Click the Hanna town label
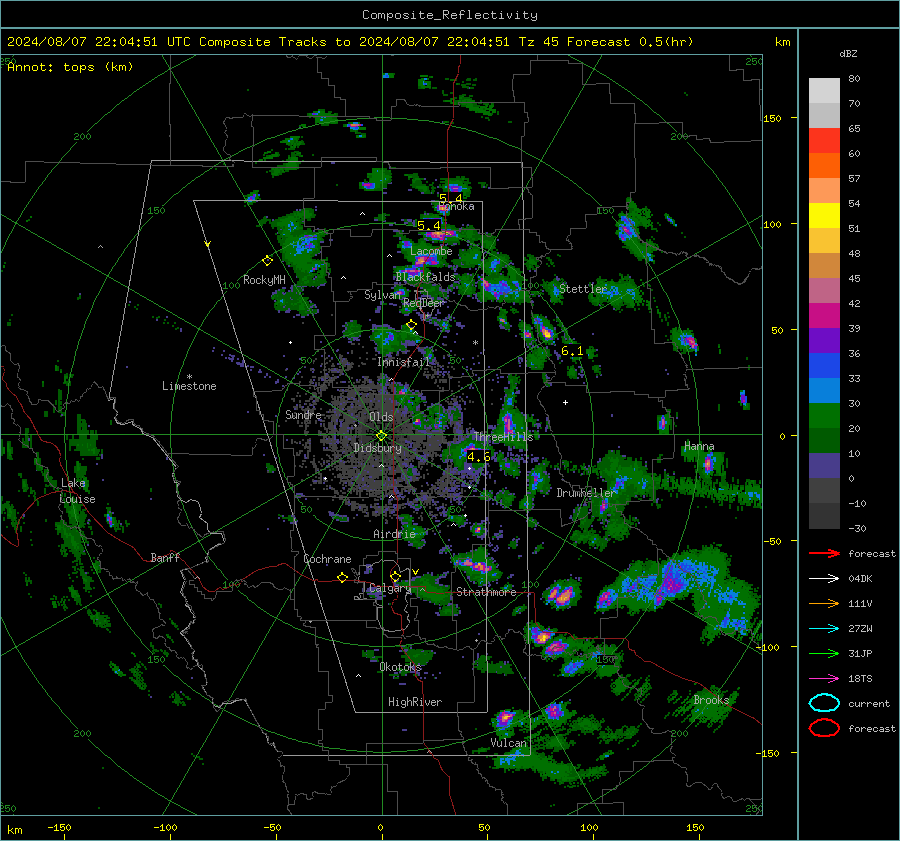 699,446
